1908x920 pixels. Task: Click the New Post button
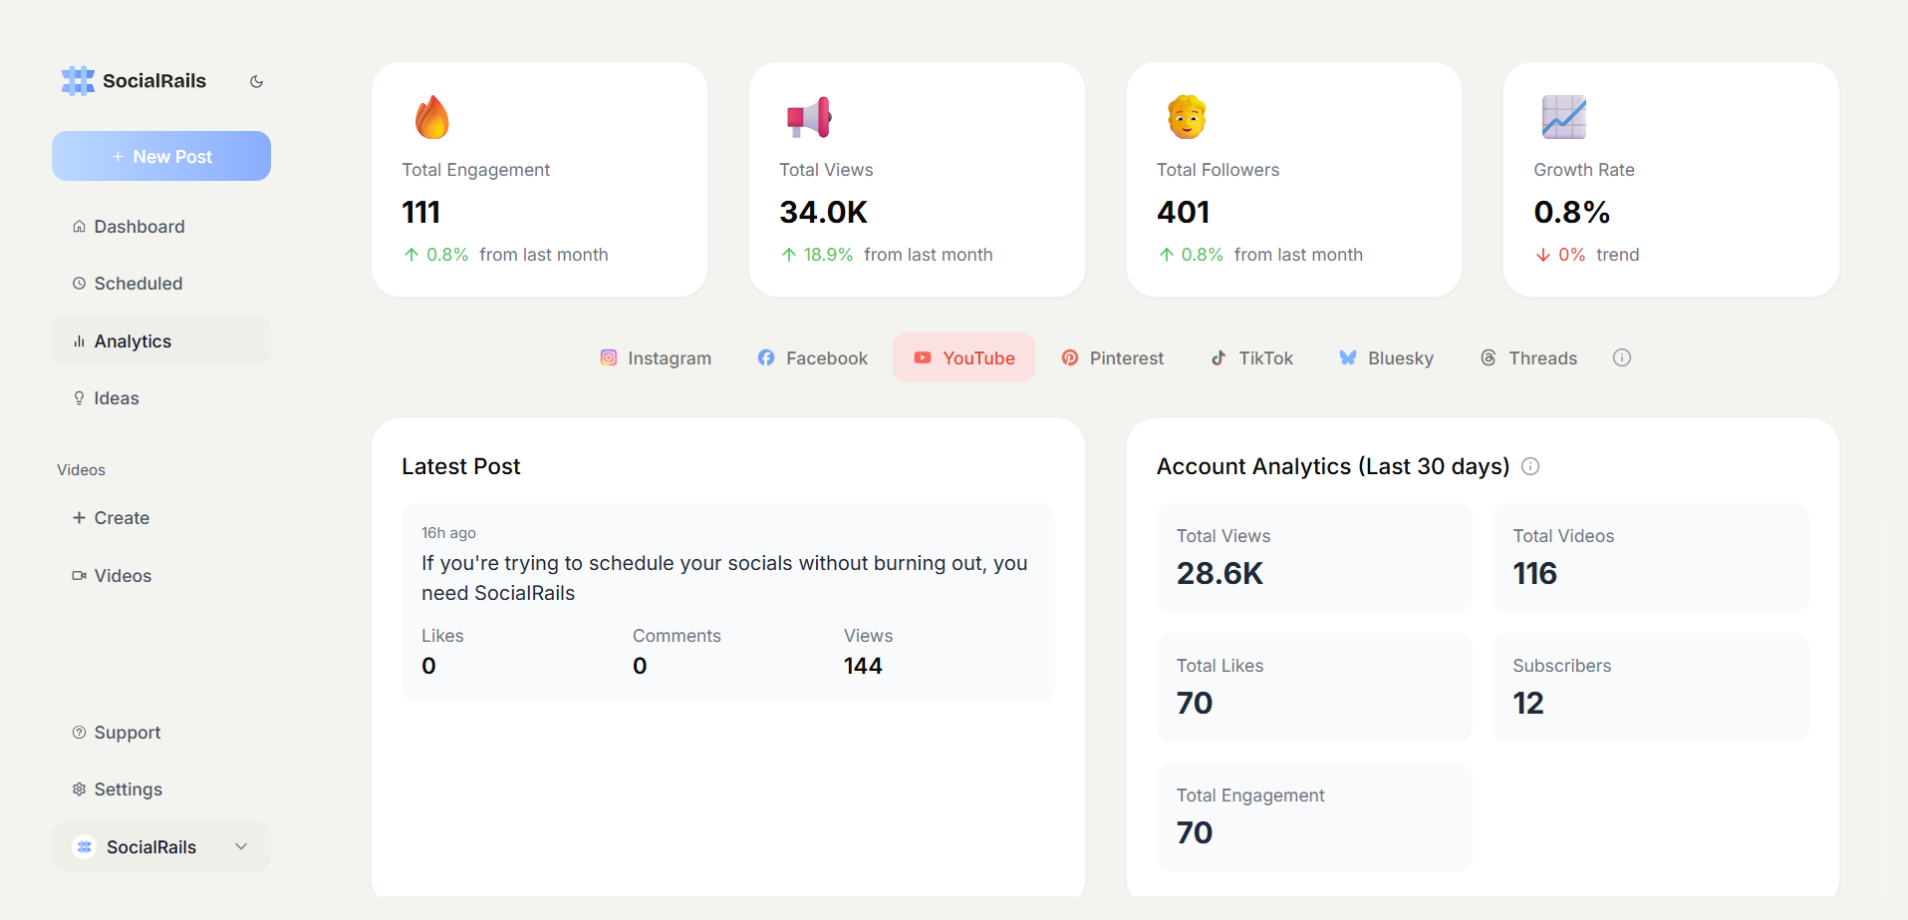[x=160, y=156]
